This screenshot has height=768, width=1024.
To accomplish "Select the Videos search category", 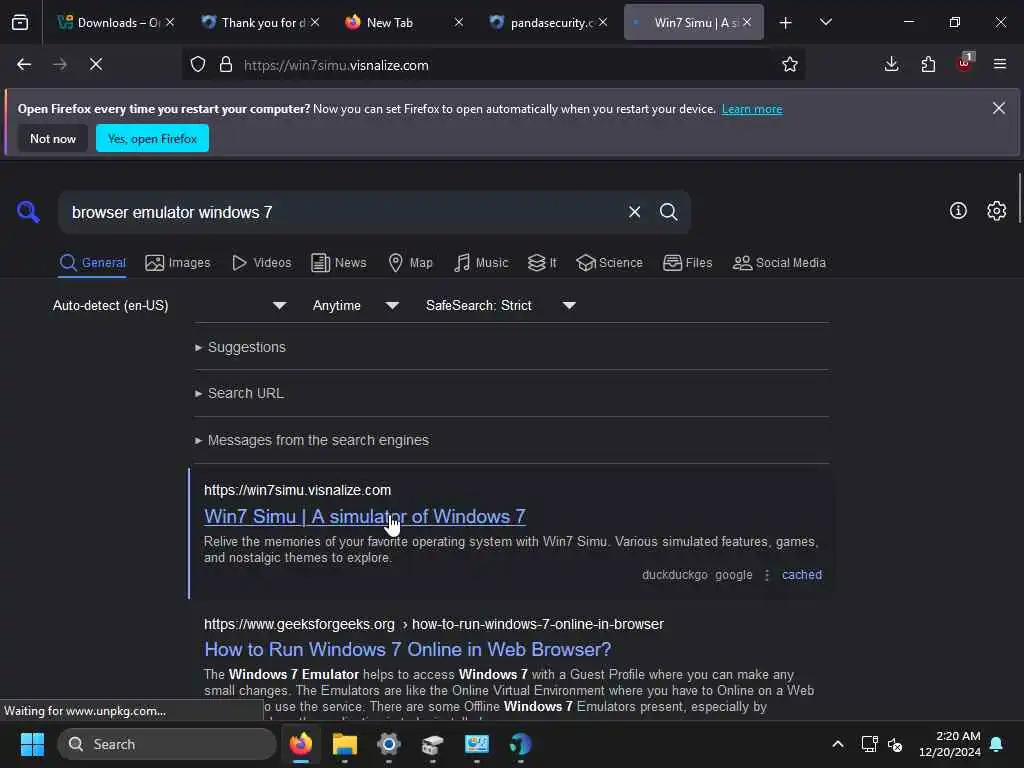I will coord(262,263).
